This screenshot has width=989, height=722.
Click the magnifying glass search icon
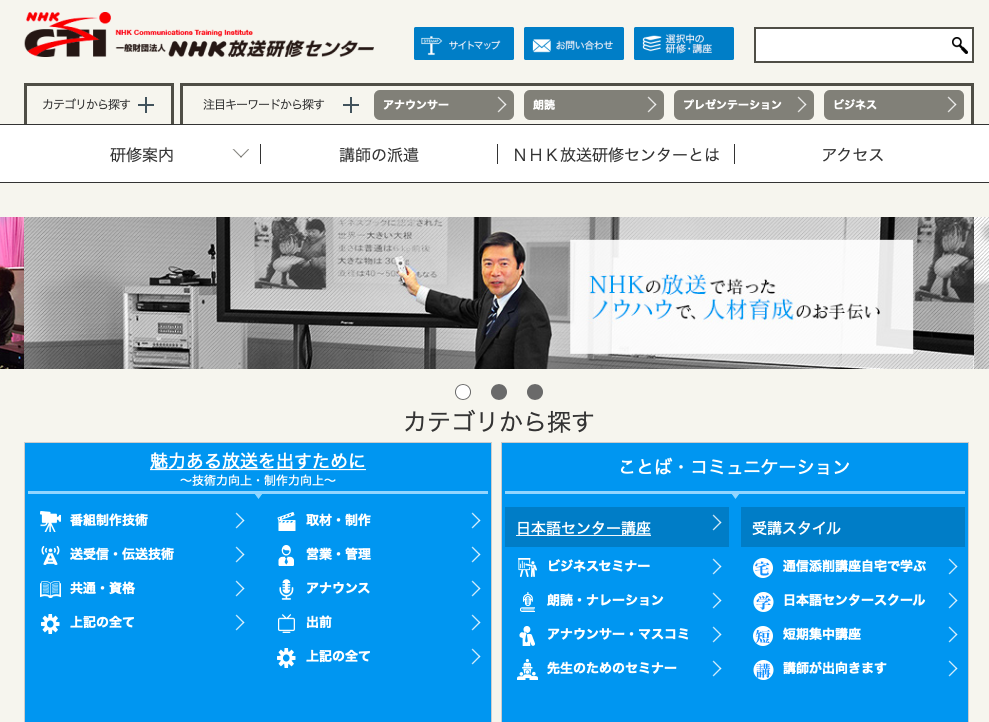(959, 45)
